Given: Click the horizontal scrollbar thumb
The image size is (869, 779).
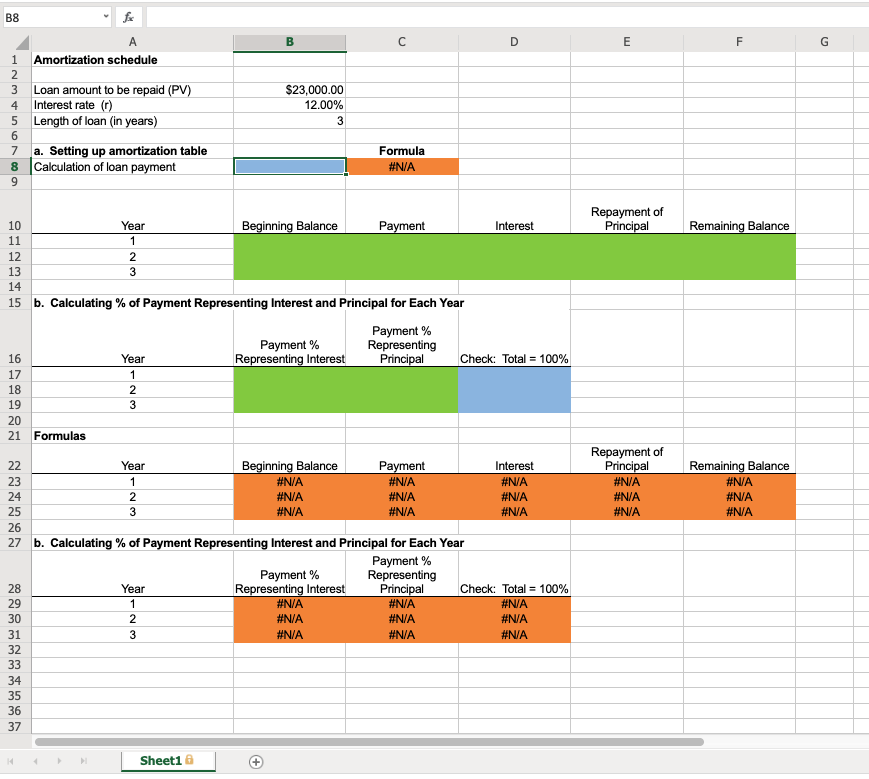Looking at the screenshot, I should (369, 741).
